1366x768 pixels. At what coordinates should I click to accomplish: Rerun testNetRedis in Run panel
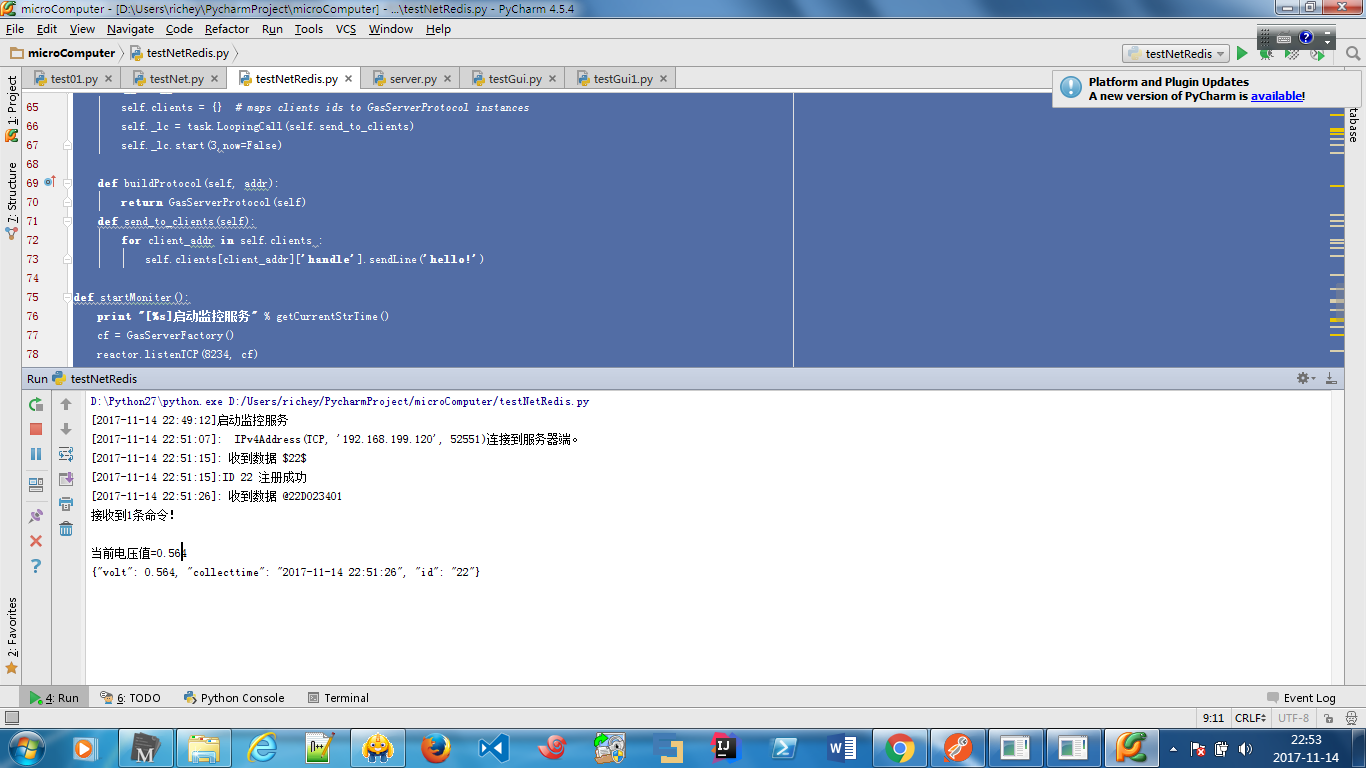click(x=36, y=404)
